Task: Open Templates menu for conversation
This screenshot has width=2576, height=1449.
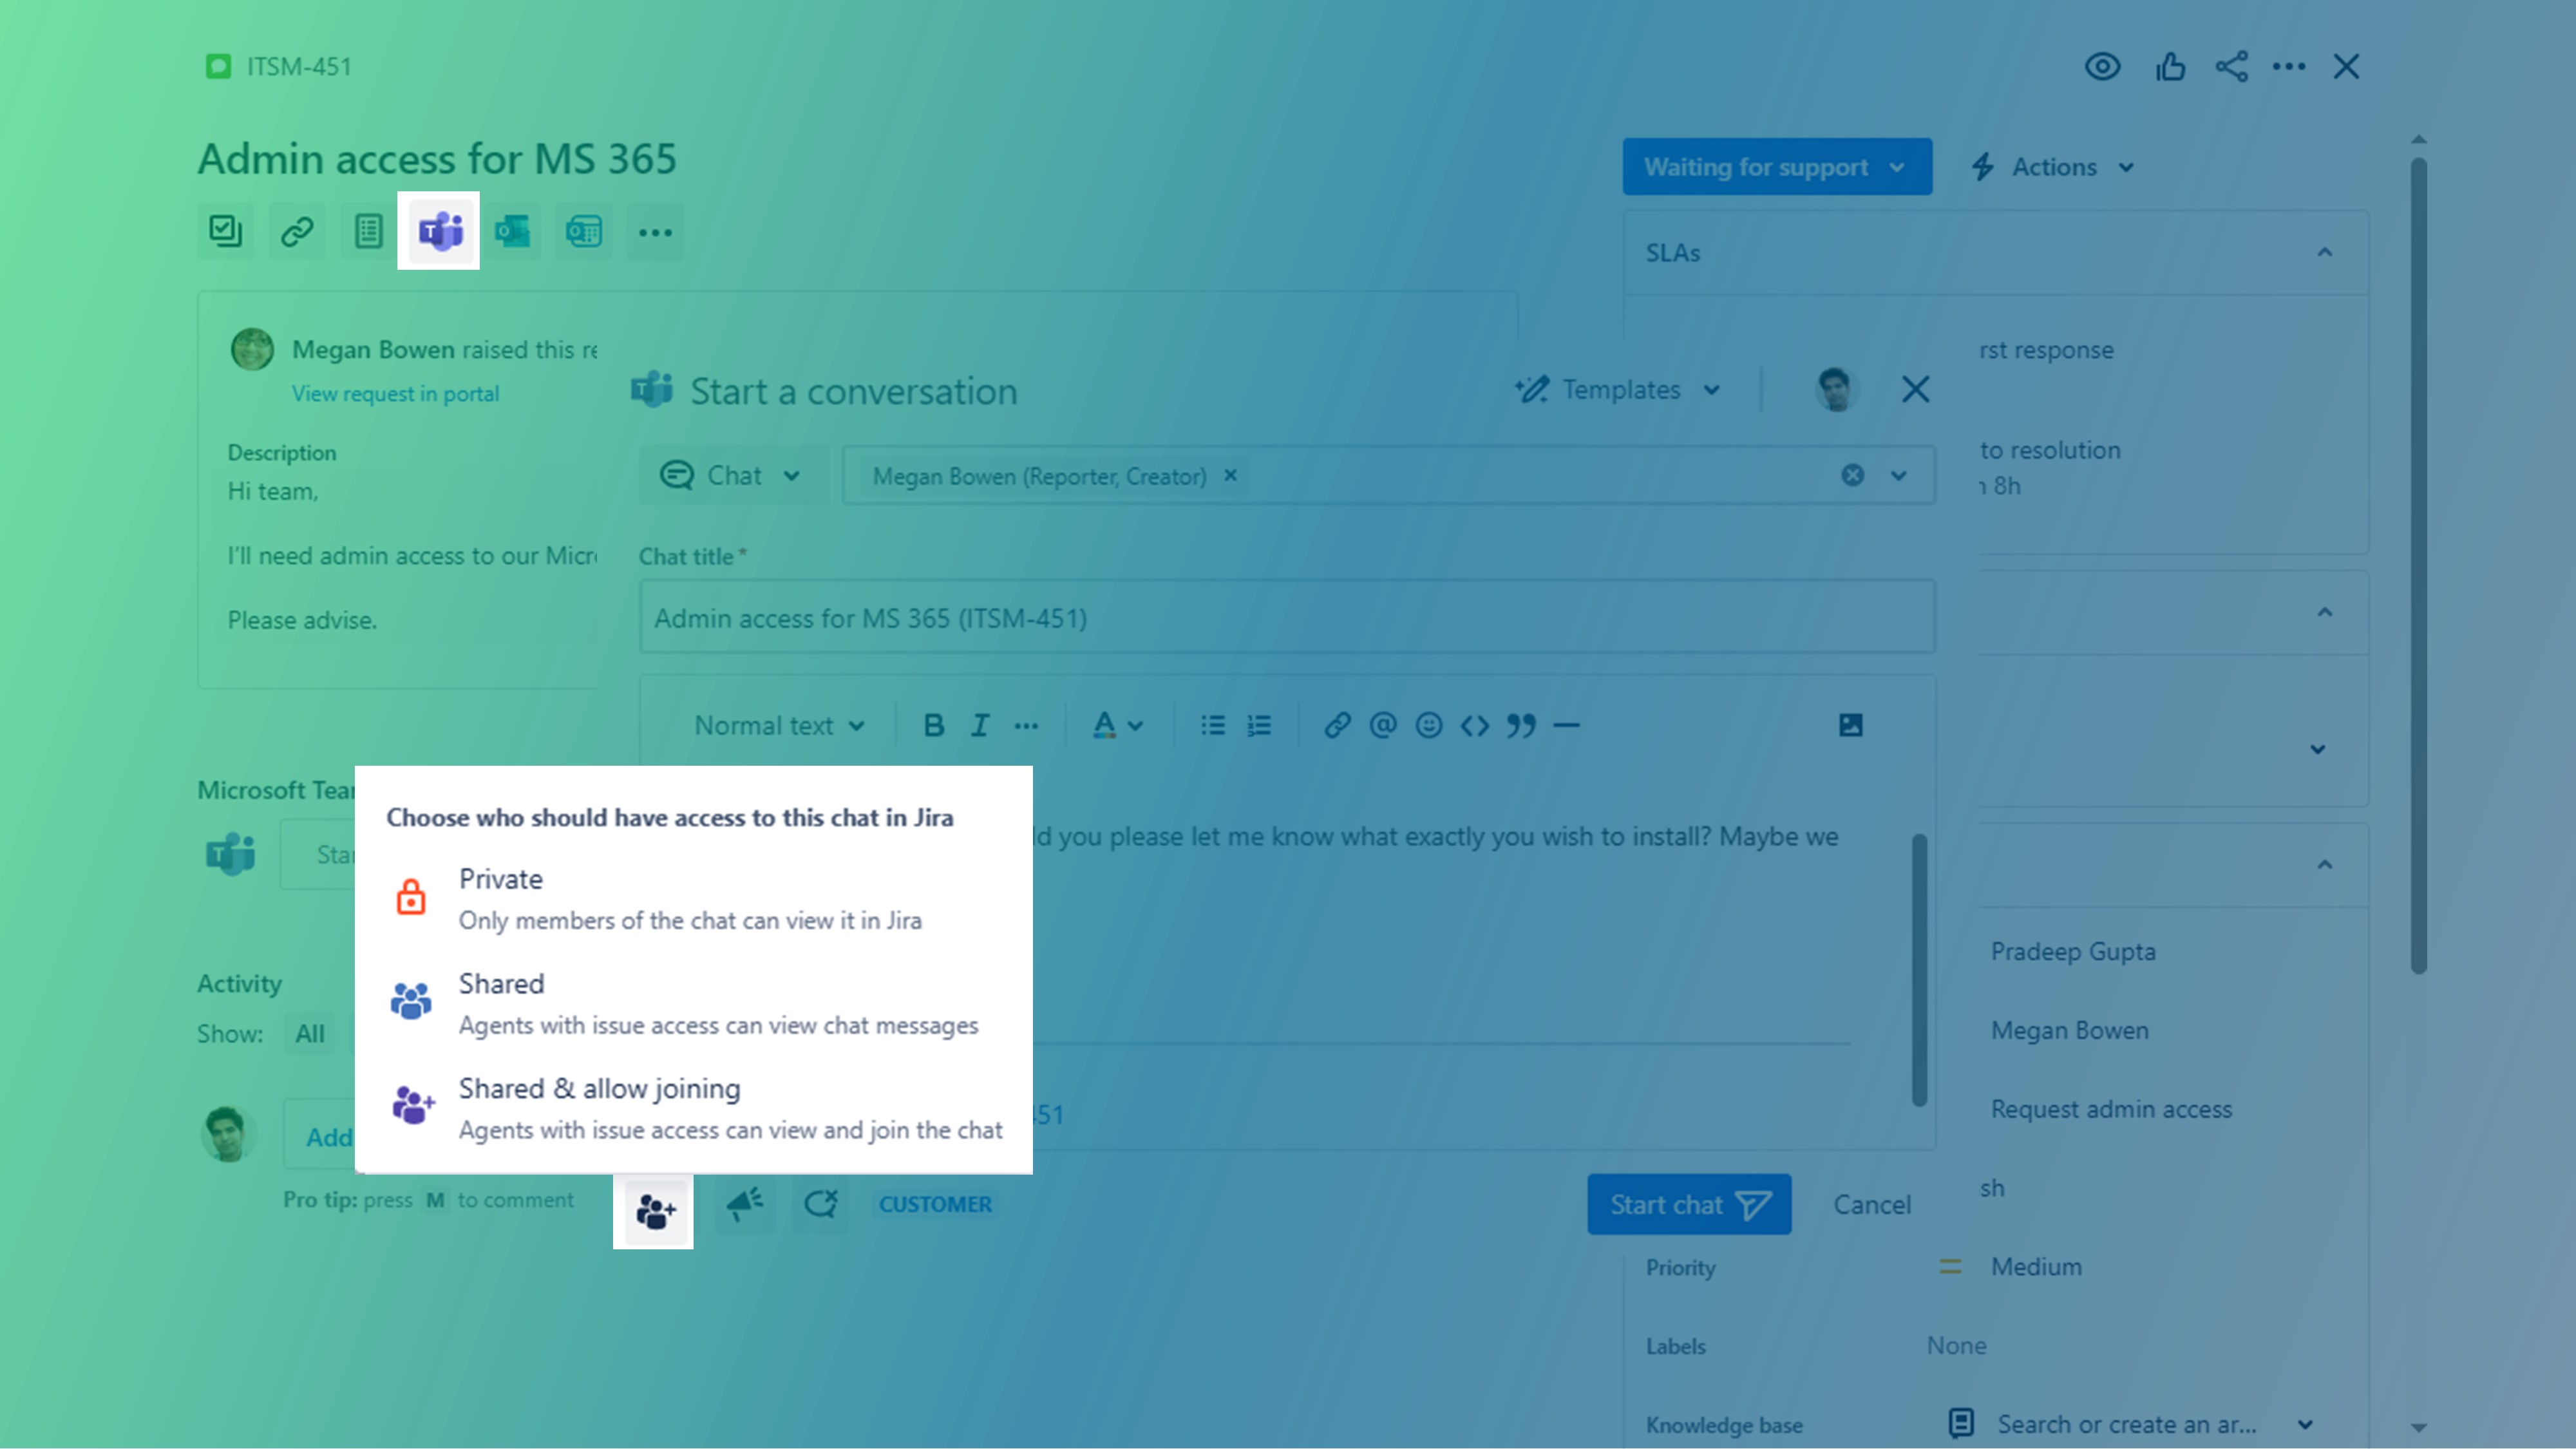Action: [x=1619, y=389]
